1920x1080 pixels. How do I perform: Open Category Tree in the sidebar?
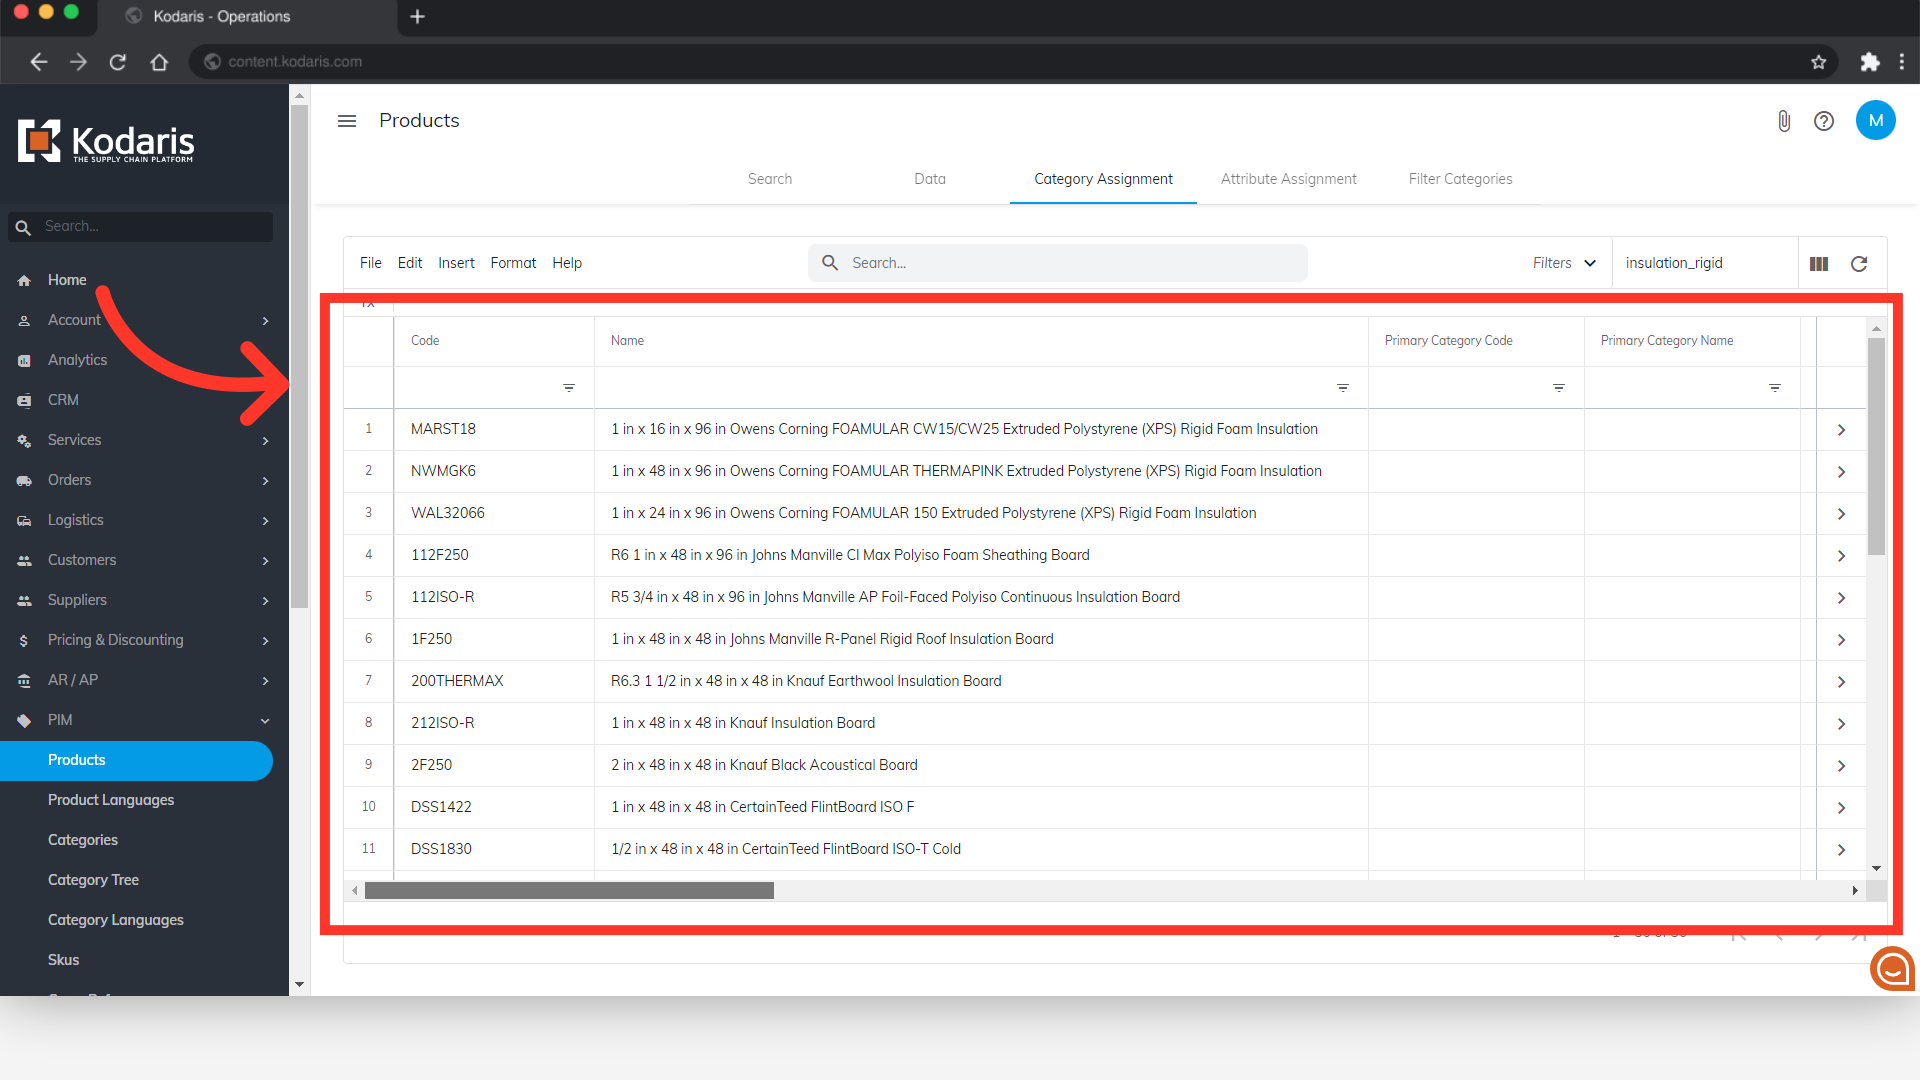93,880
